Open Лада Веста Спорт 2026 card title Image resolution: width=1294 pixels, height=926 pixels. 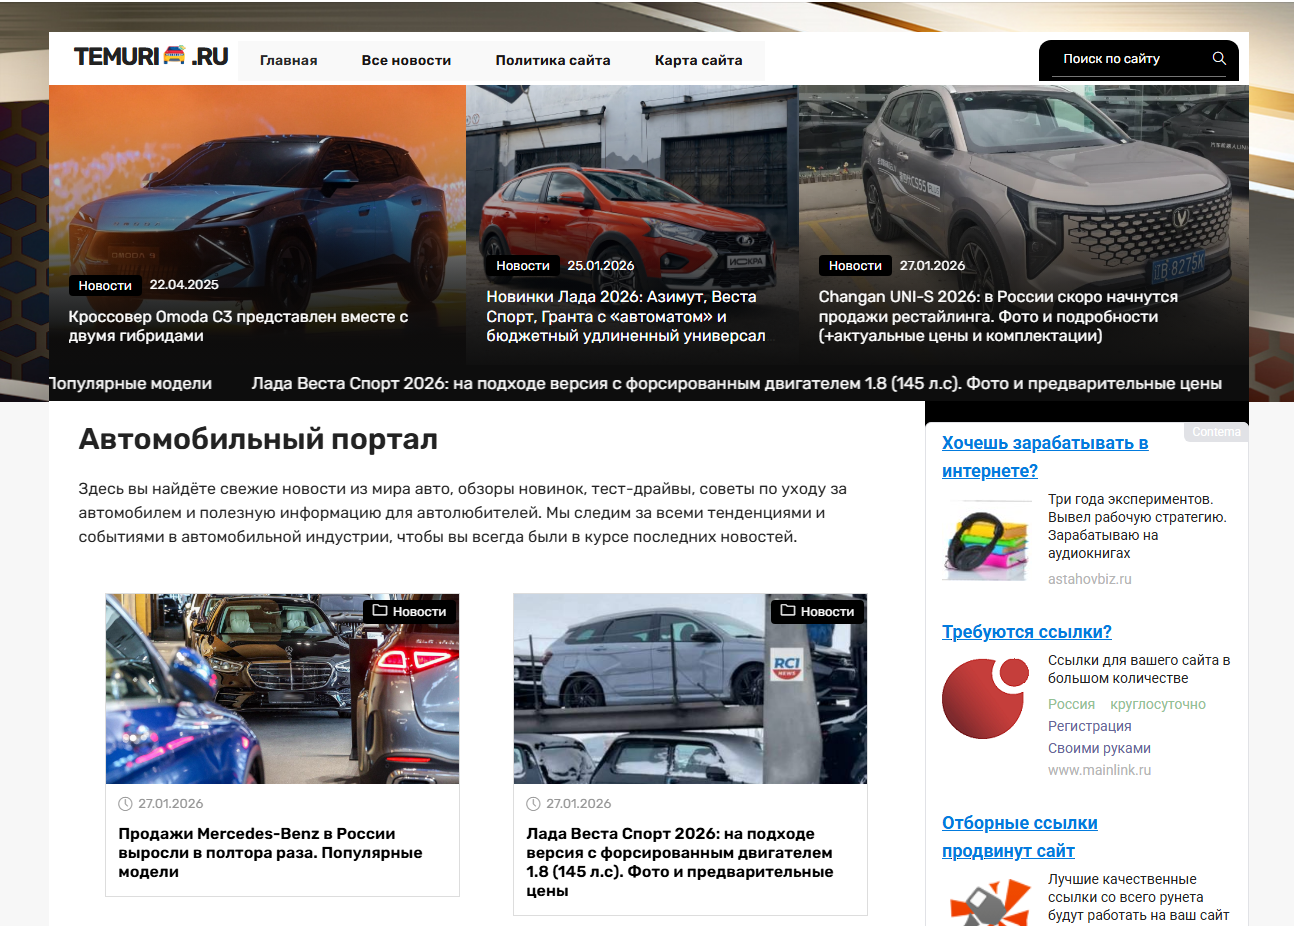click(x=680, y=862)
